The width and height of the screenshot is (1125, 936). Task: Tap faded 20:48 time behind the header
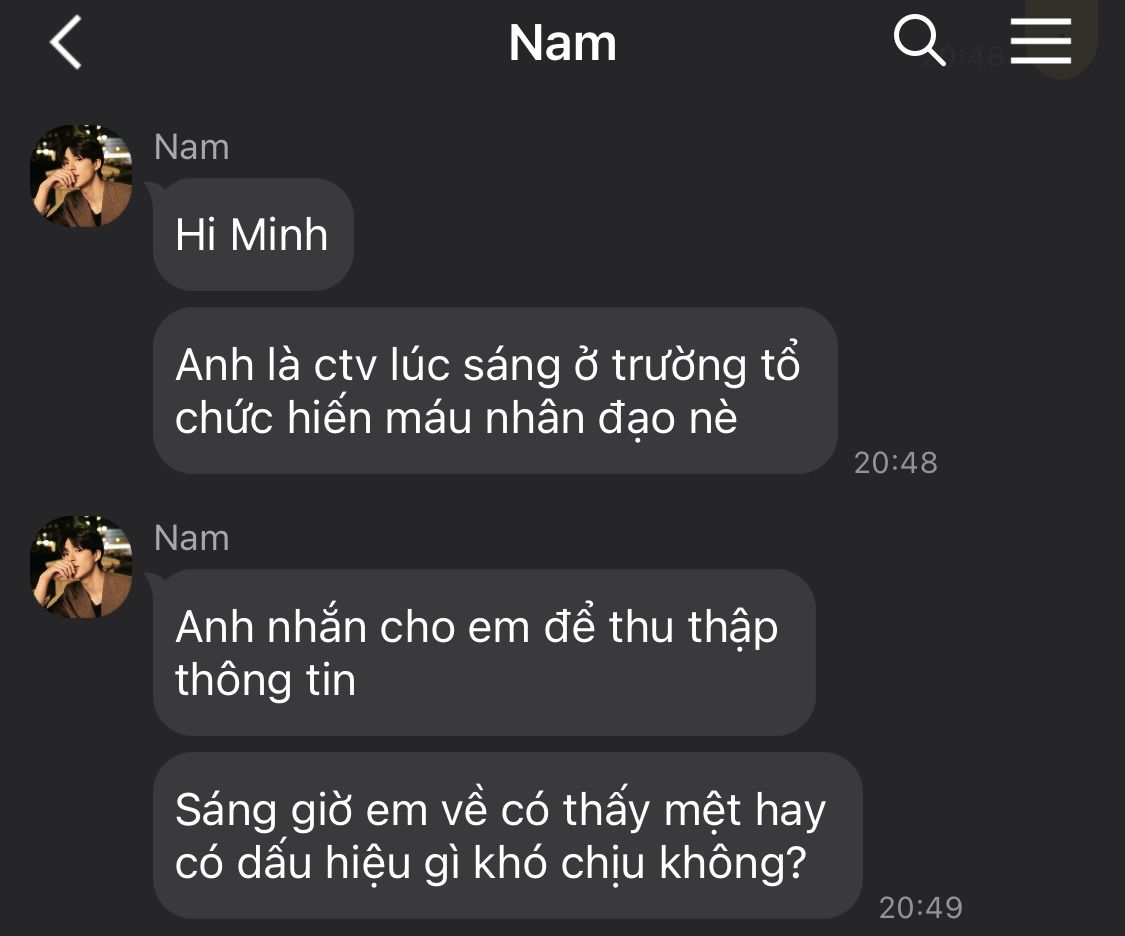click(965, 56)
